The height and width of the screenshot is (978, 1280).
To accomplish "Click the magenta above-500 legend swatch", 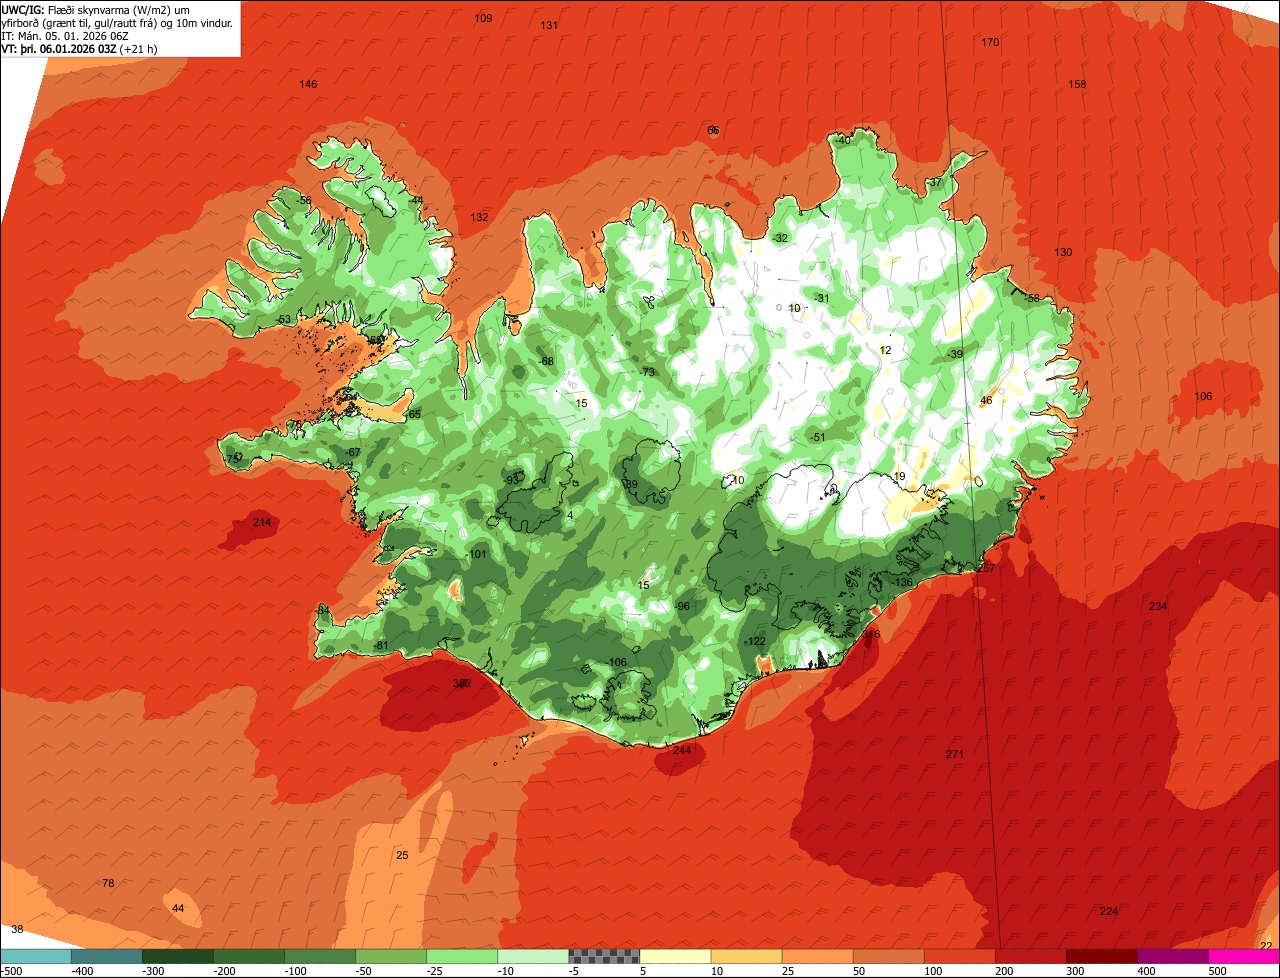I will click(1244, 956).
